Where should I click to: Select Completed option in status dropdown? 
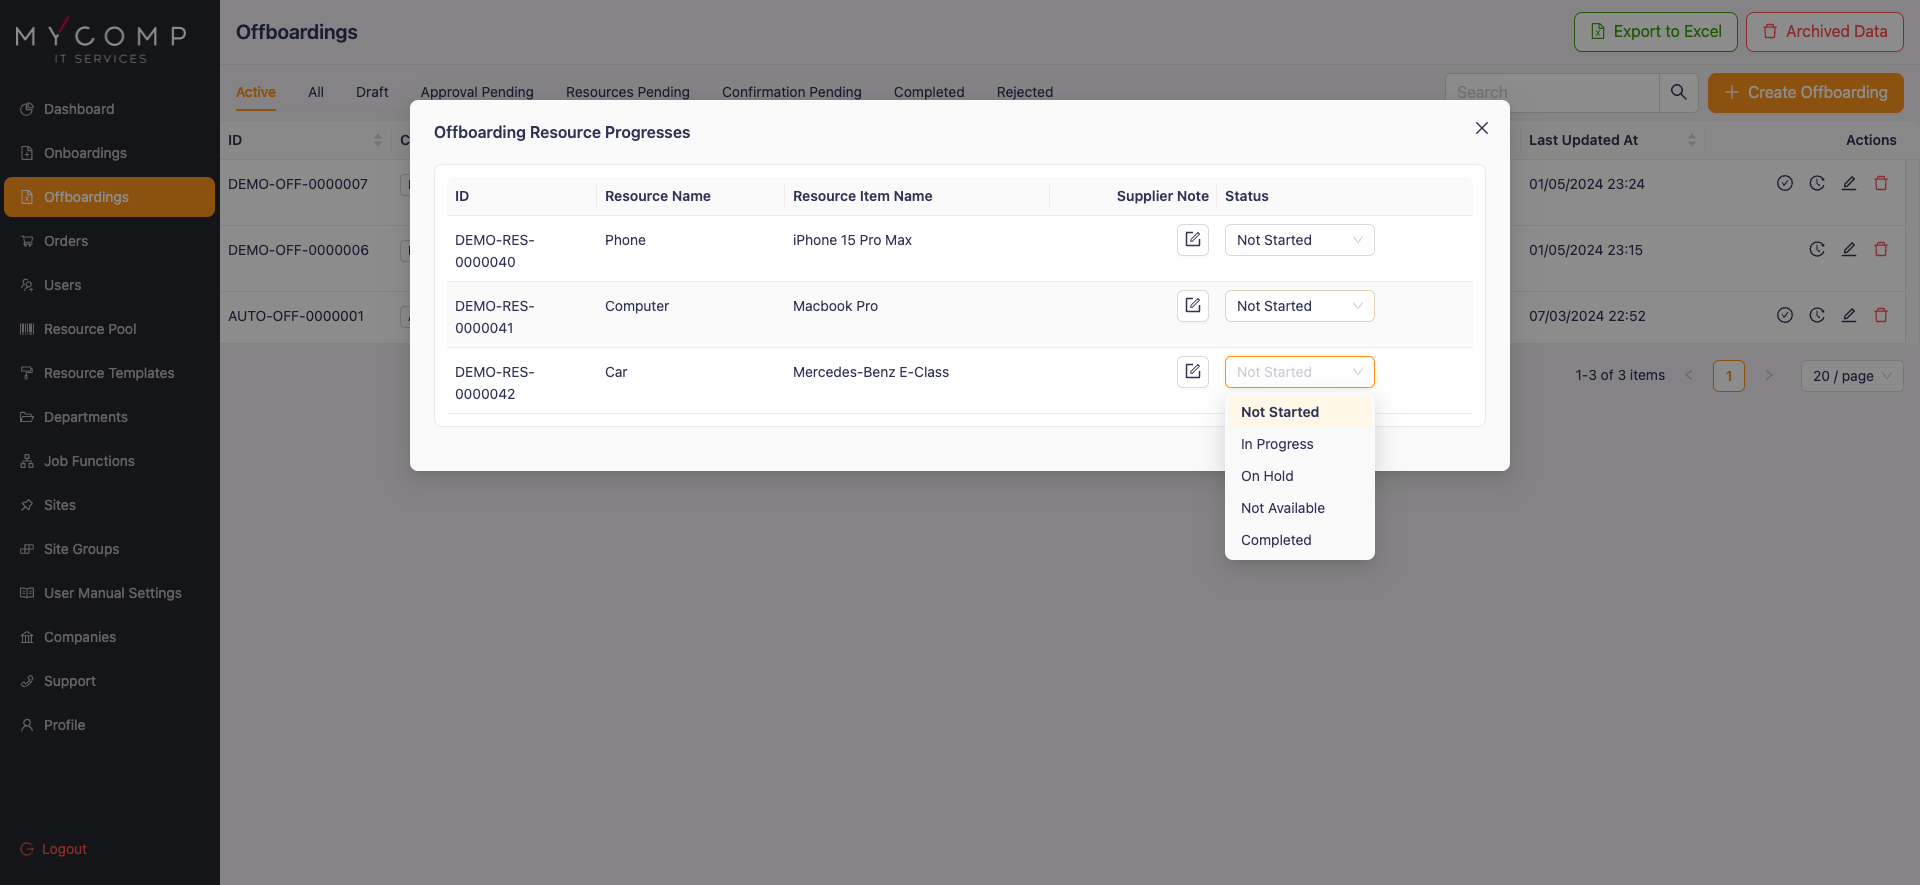1276,540
